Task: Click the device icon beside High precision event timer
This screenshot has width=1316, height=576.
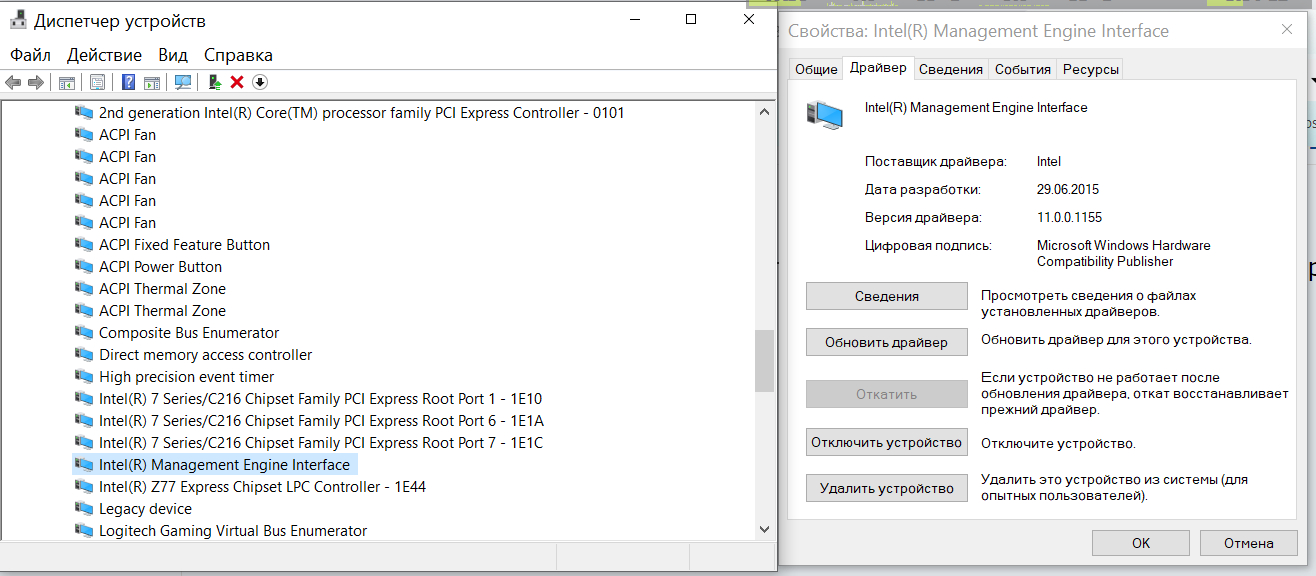Action: click(84, 377)
